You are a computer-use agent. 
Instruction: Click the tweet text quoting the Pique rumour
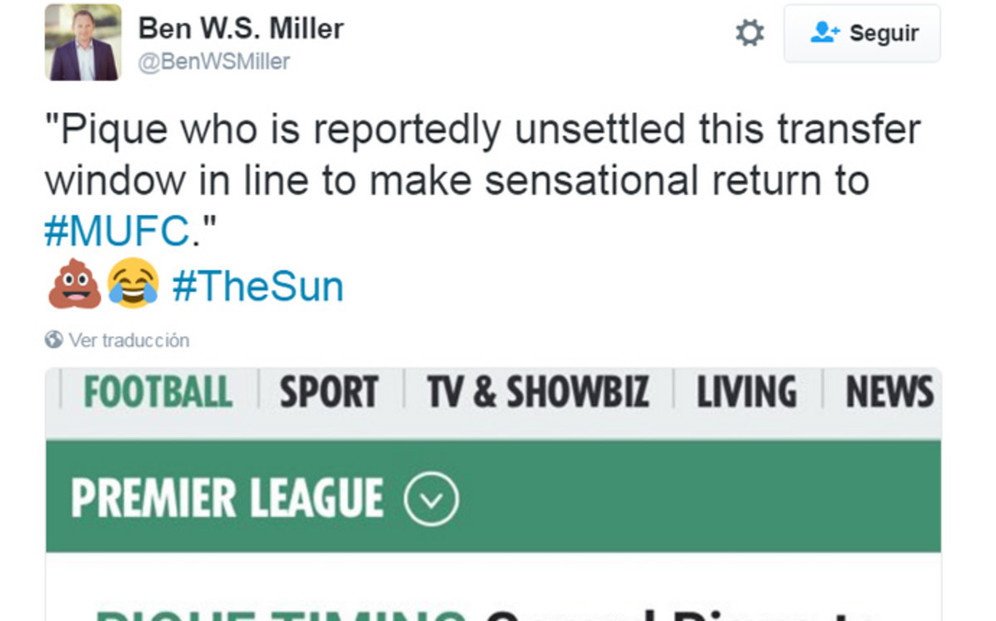pos(480,156)
